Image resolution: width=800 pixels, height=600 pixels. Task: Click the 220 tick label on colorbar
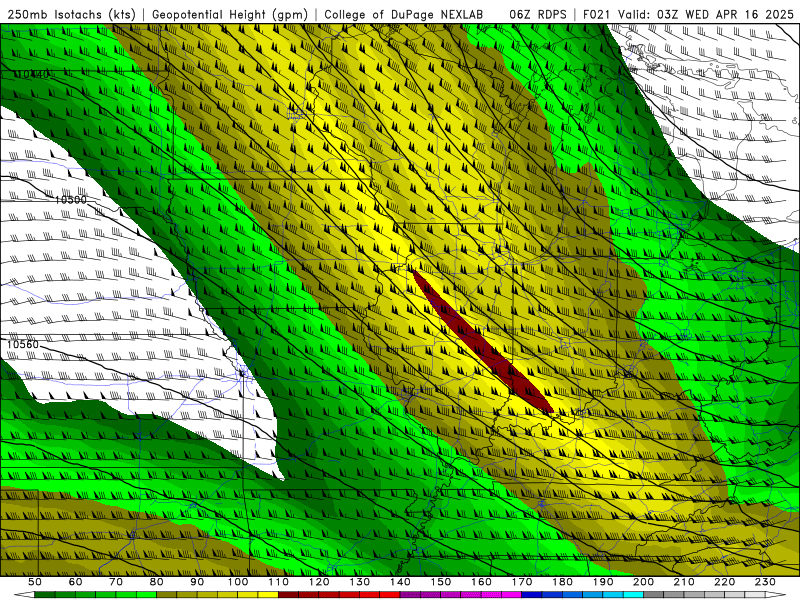click(724, 582)
